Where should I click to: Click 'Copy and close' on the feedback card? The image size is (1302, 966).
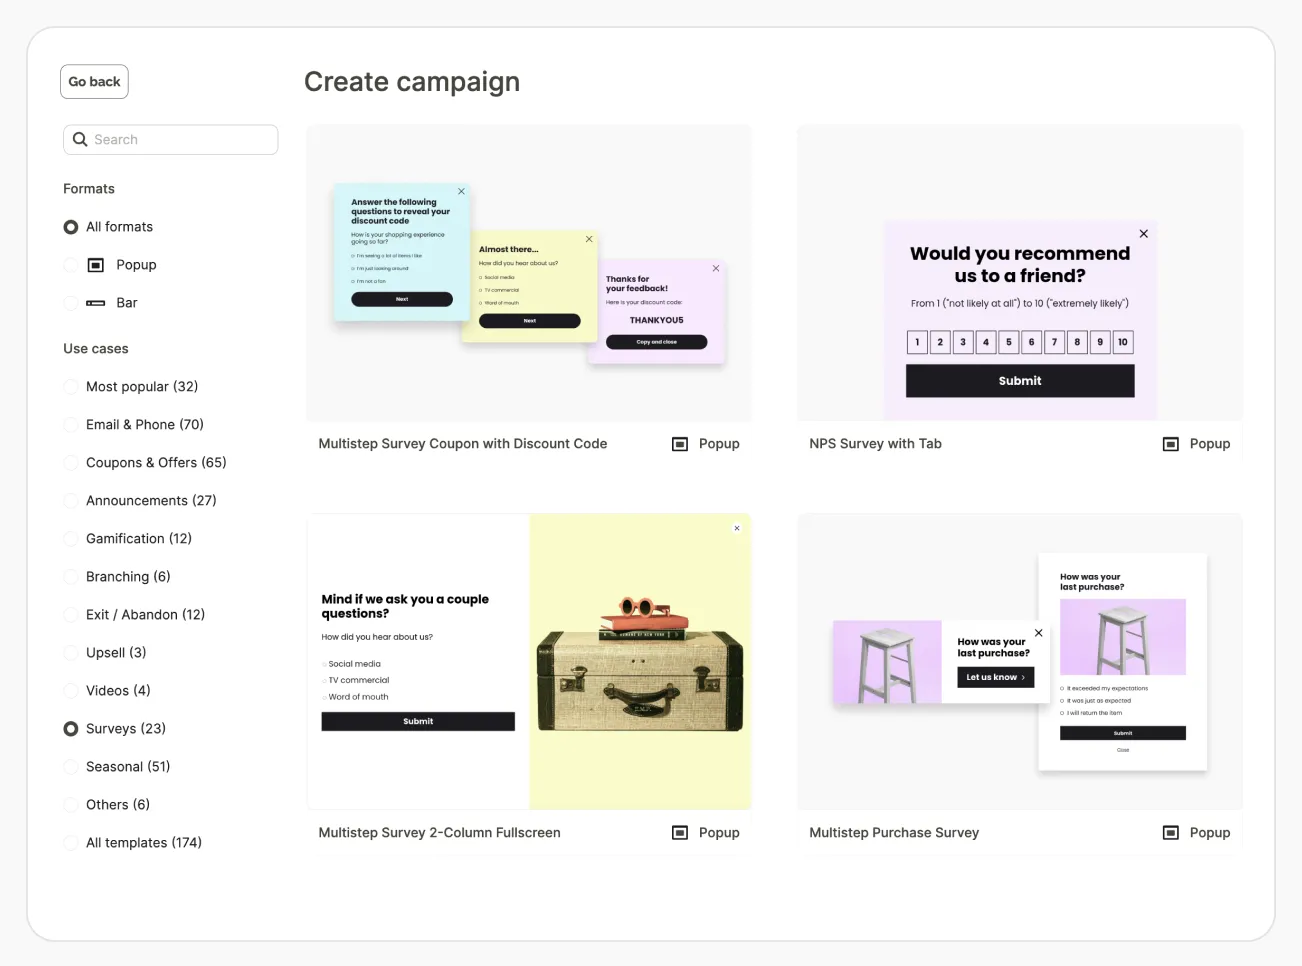(x=656, y=342)
